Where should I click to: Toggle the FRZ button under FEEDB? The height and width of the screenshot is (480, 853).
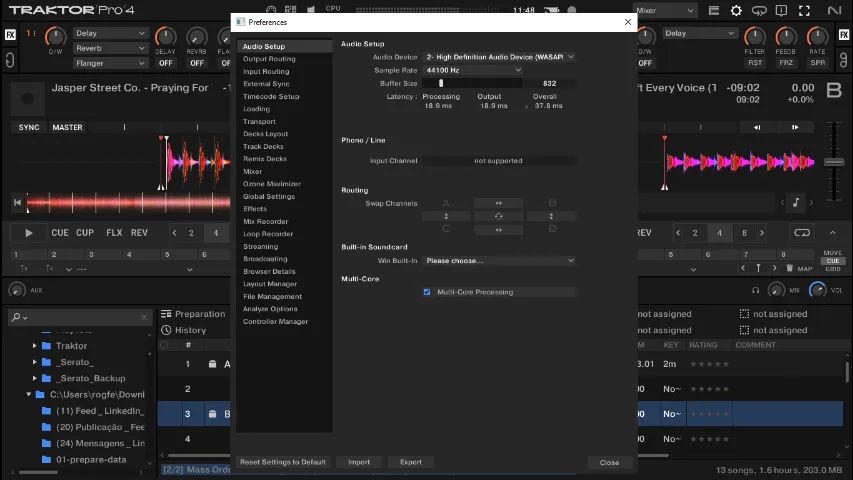tap(786, 63)
